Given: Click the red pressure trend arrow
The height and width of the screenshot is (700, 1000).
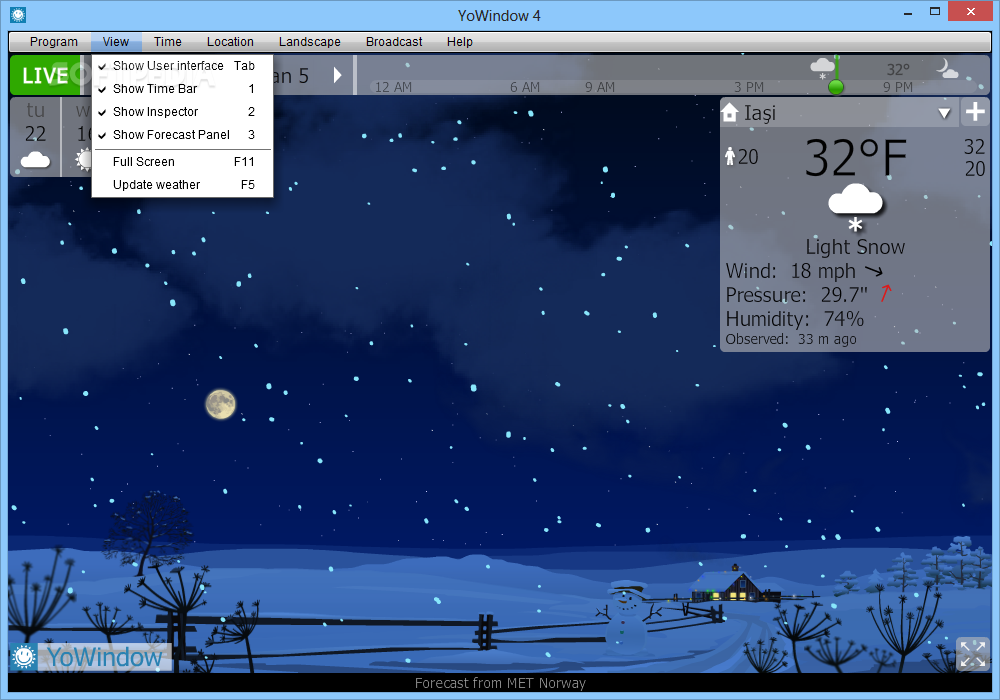Looking at the screenshot, I should point(886,294).
